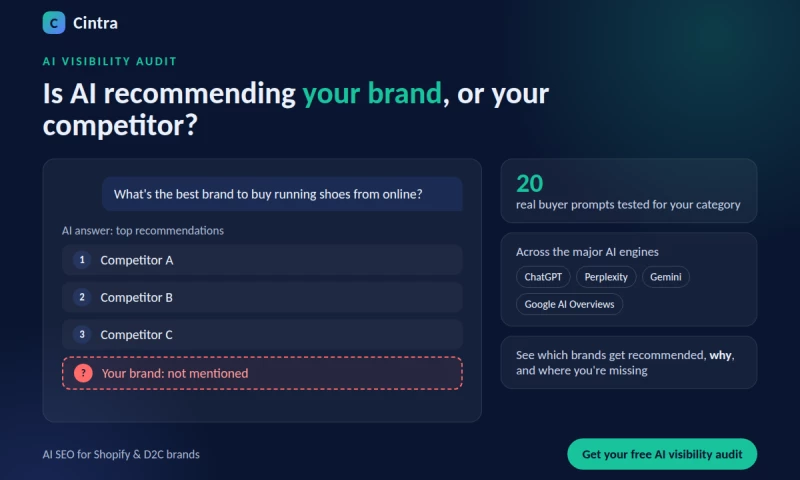This screenshot has height=480, width=800.
Task: Click the number 1 rank badge
Action: pyautogui.click(x=82, y=260)
